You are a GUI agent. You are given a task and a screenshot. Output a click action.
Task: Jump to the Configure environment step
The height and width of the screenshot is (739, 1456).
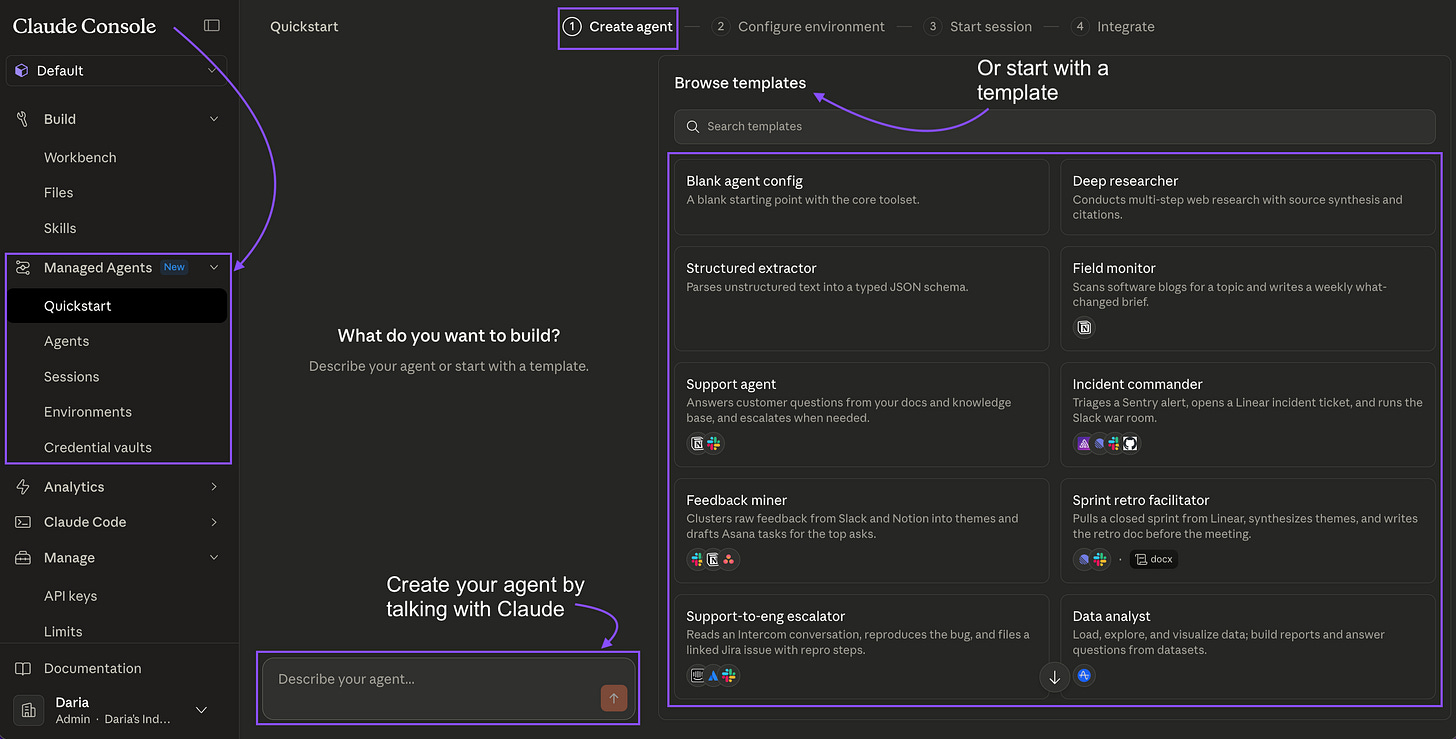tap(799, 27)
